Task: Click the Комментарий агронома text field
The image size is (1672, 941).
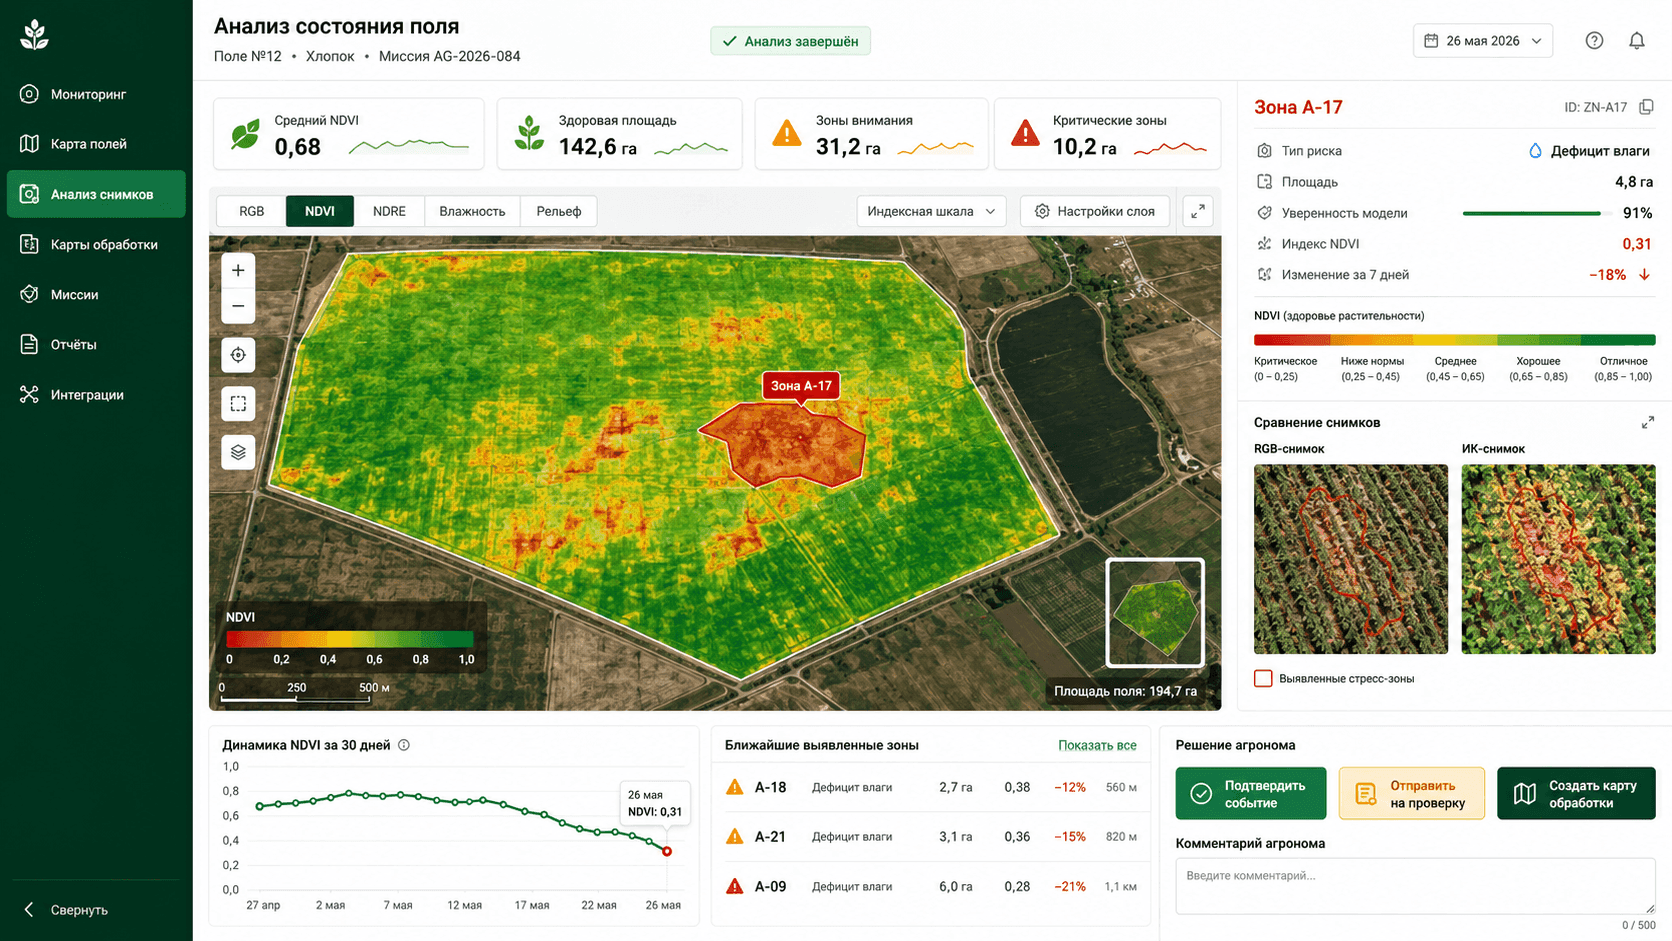Action: pyautogui.click(x=1416, y=886)
